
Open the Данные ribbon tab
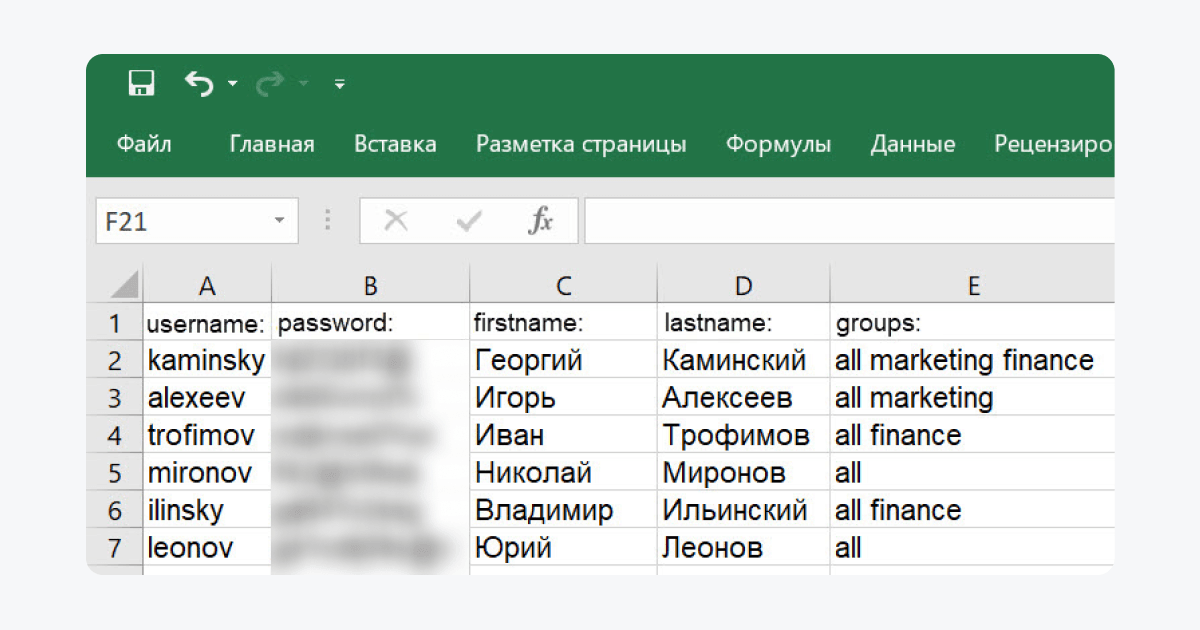[x=912, y=144]
